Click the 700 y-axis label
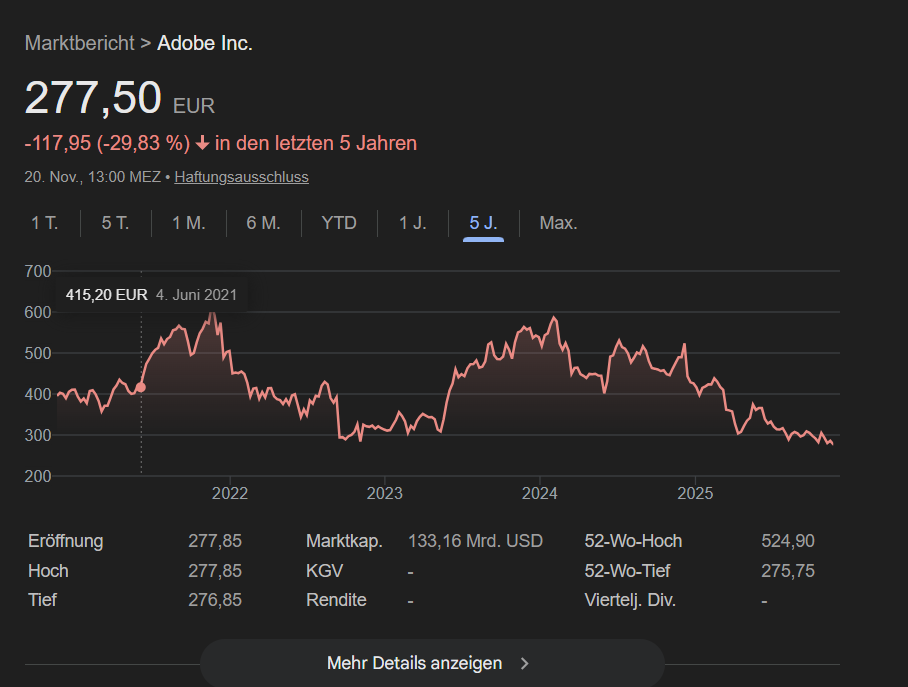Image resolution: width=908 pixels, height=687 pixels. pos(38,271)
